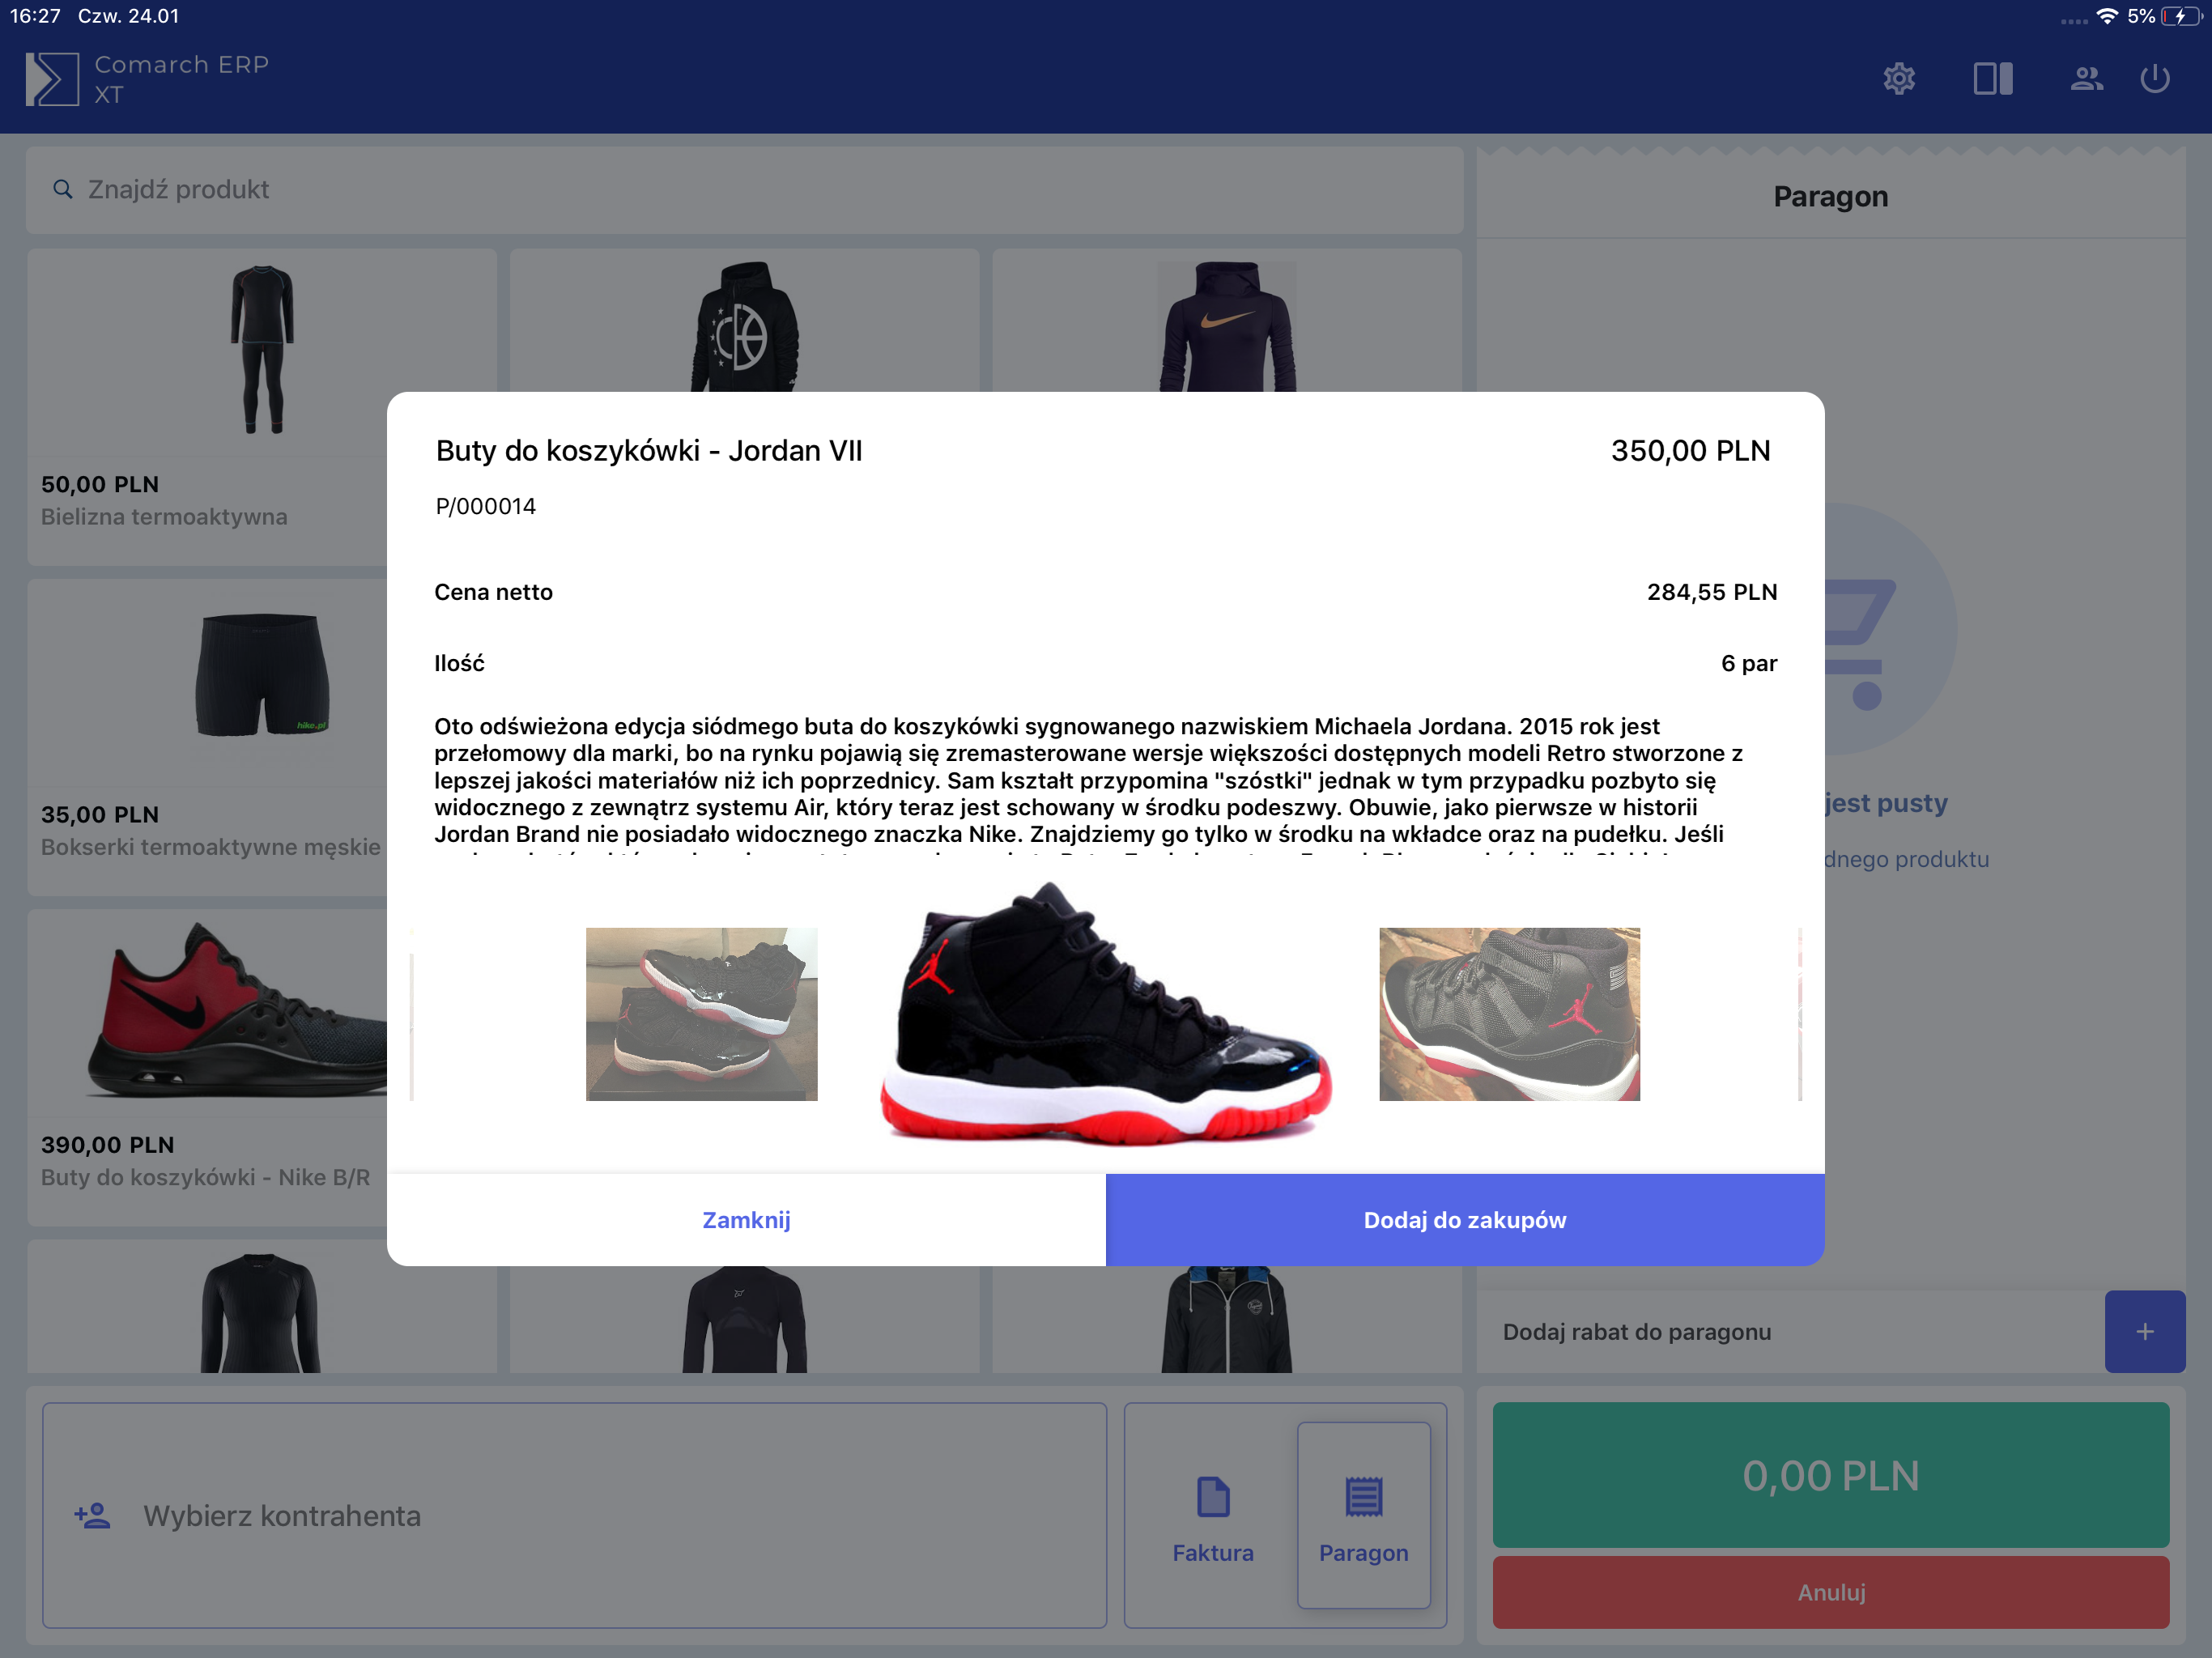Select Faktura document type
Image resolution: width=2212 pixels, height=1658 pixels.
point(1212,1516)
